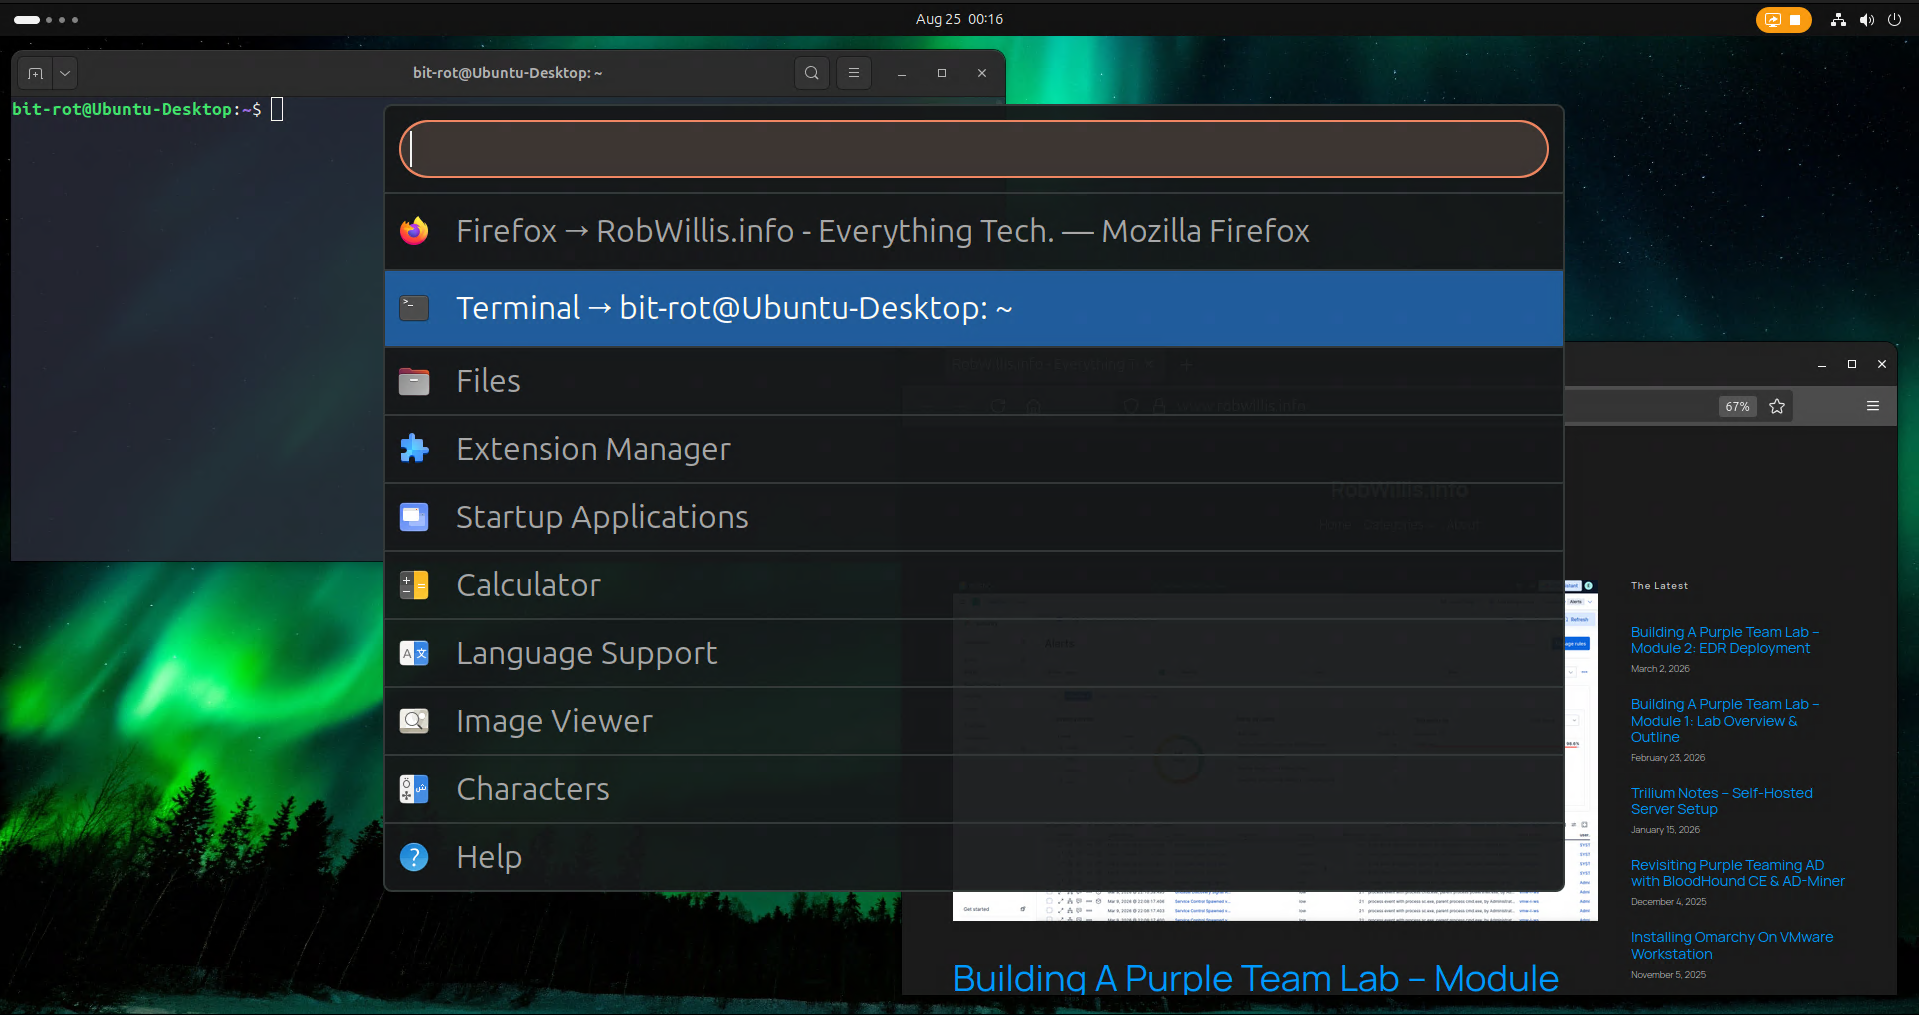Screen dimensions: 1919x1015
Task: Click the date and time clock
Action: pyautogui.click(x=959, y=19)
